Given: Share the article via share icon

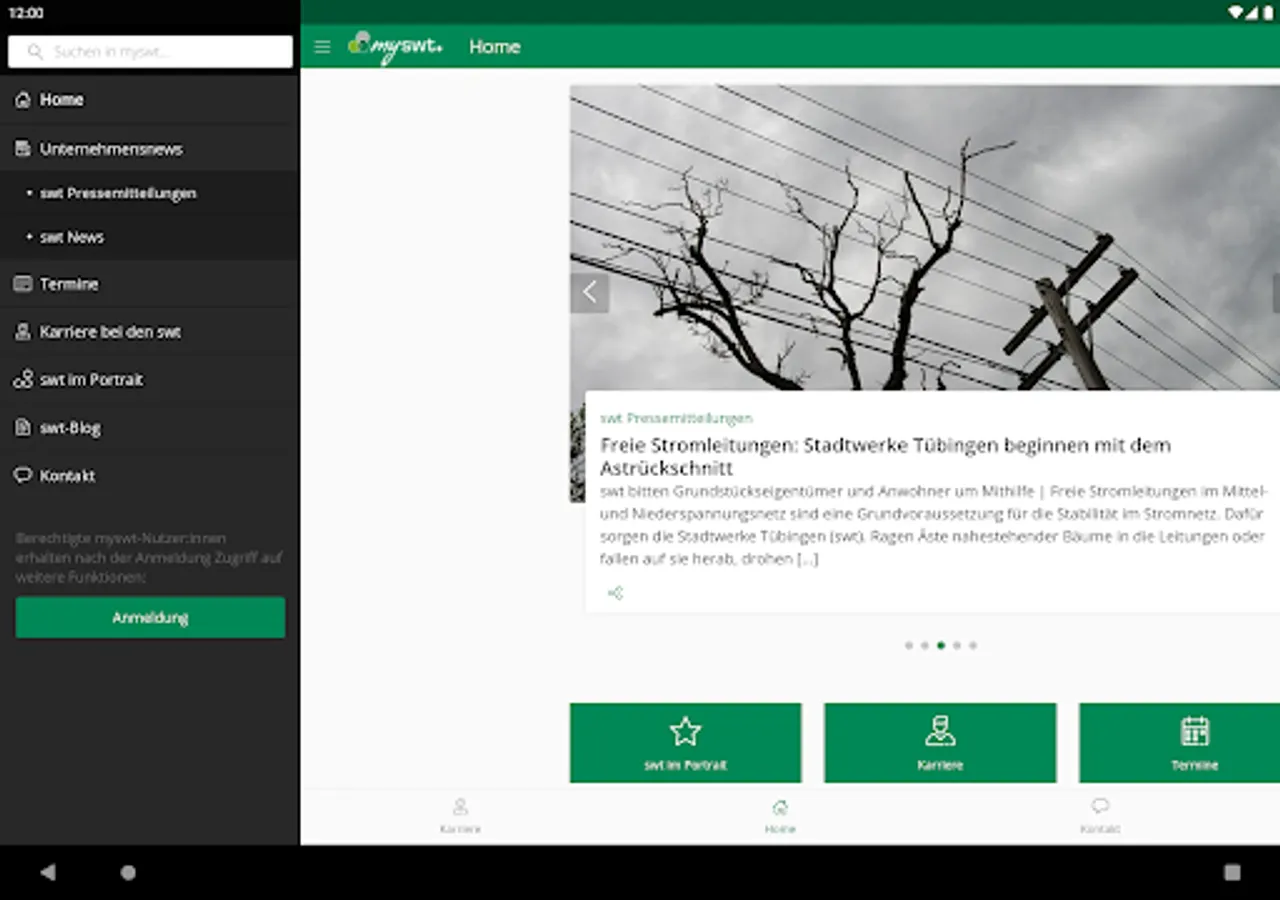Looking at the screenshot, I should (615, 593).
